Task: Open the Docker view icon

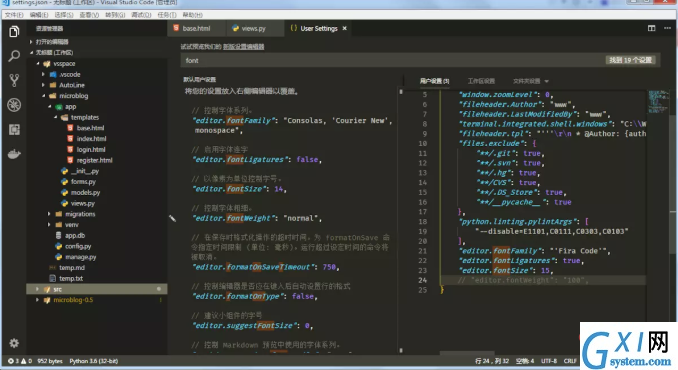Action: [14, 154]
